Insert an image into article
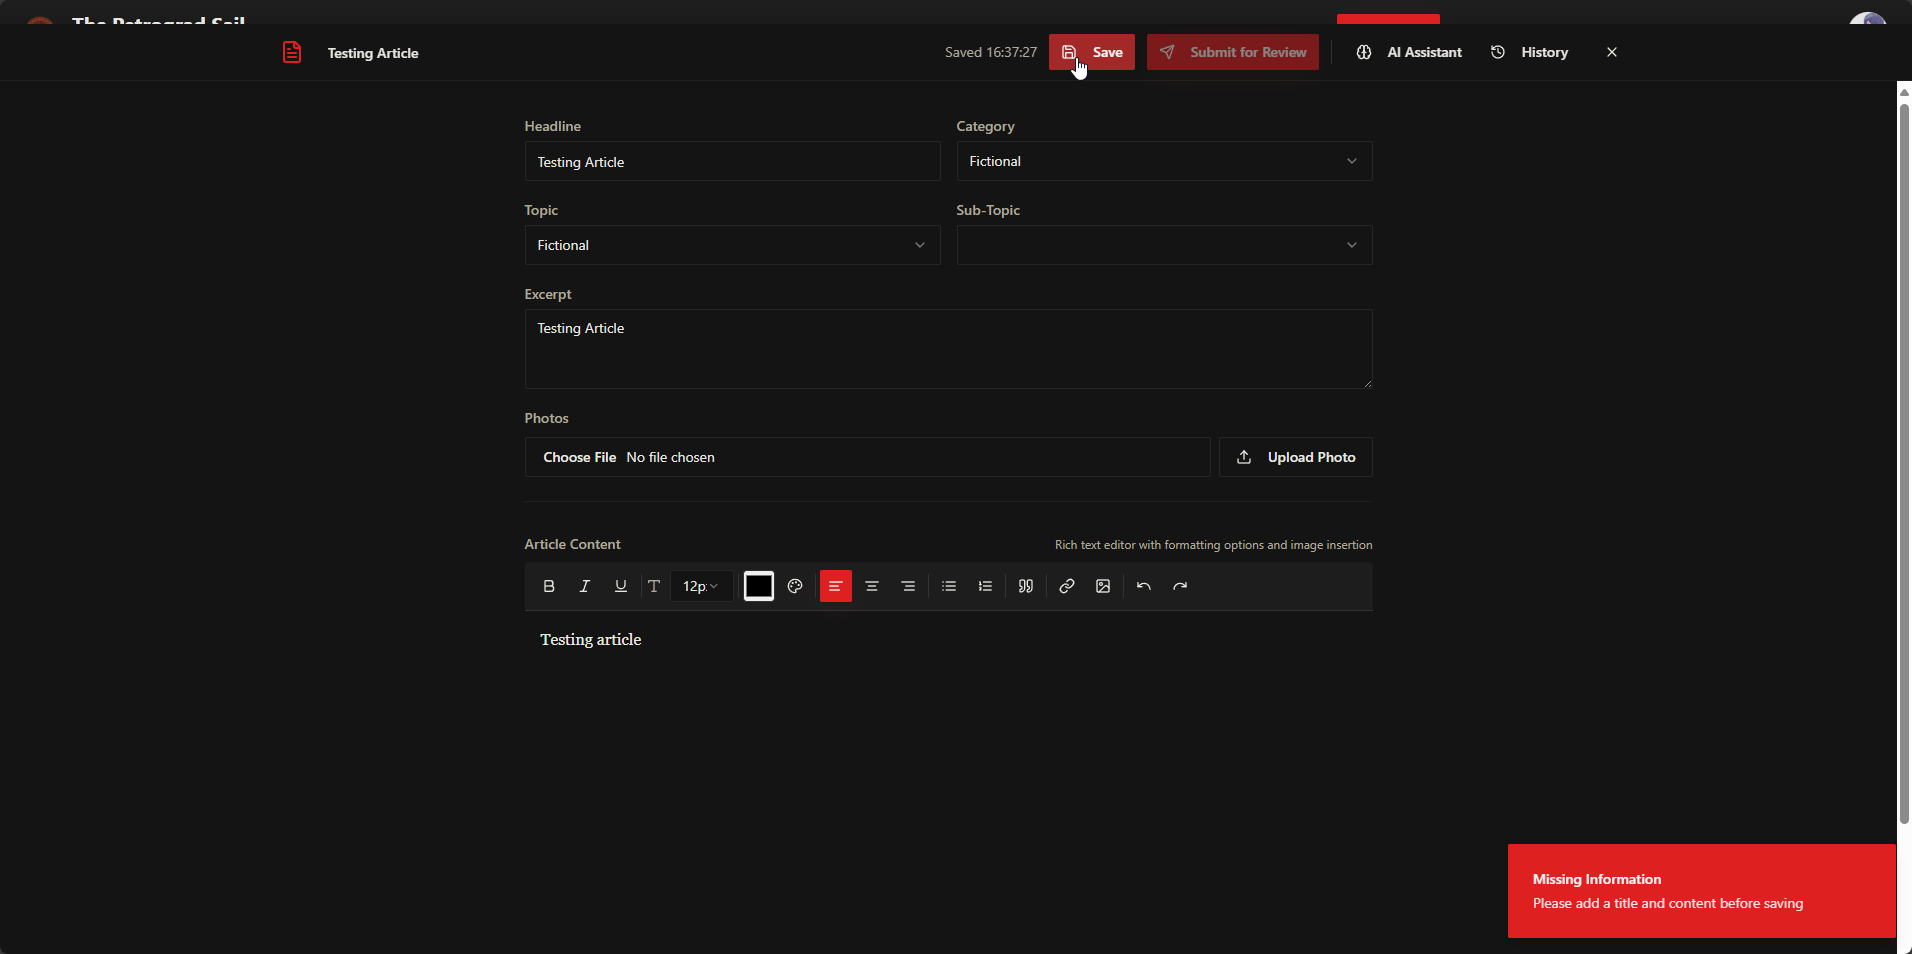The height and width of the screenshot is (954, 1912). pos(1103,586)
